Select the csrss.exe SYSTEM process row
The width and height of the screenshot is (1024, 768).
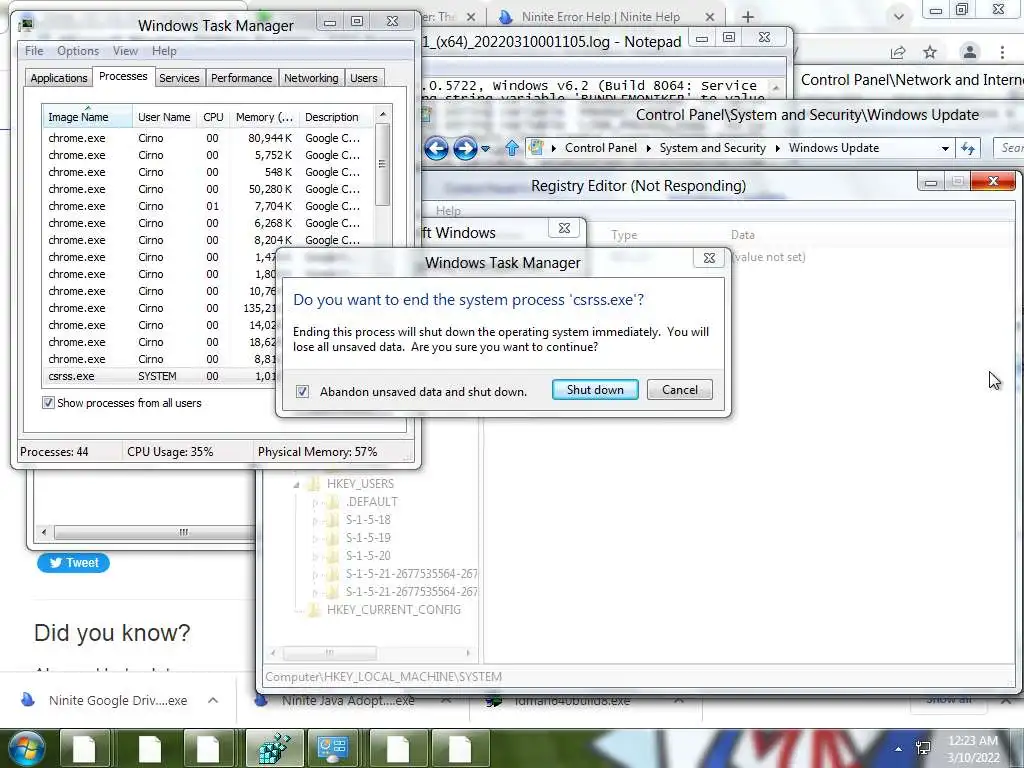tap(160, 376)
